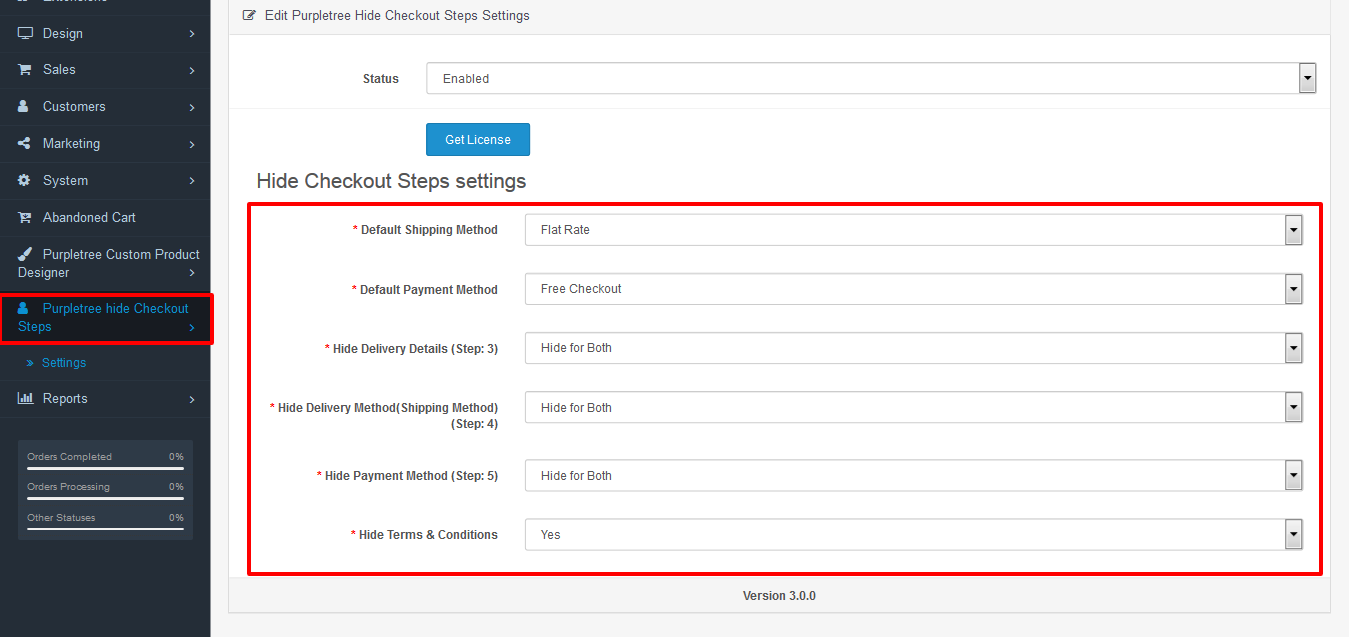The height and width of the screenshot is (637, 1349).
Task: Click the Customers person icon
Action: [24, 106]
